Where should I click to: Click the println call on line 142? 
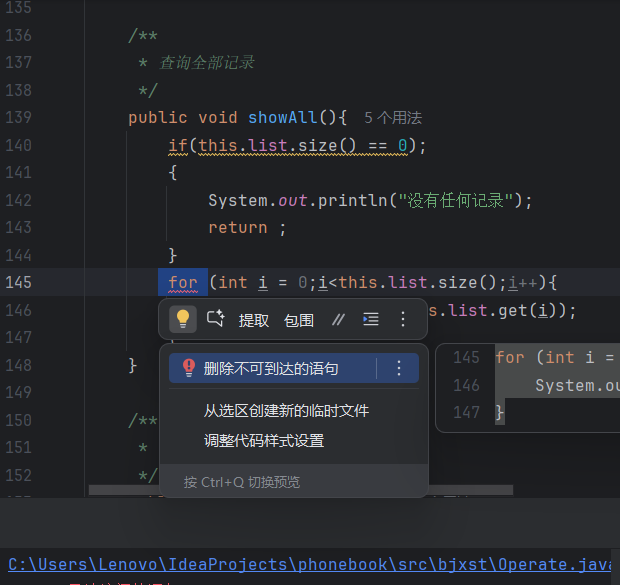(x=353, y=201)
